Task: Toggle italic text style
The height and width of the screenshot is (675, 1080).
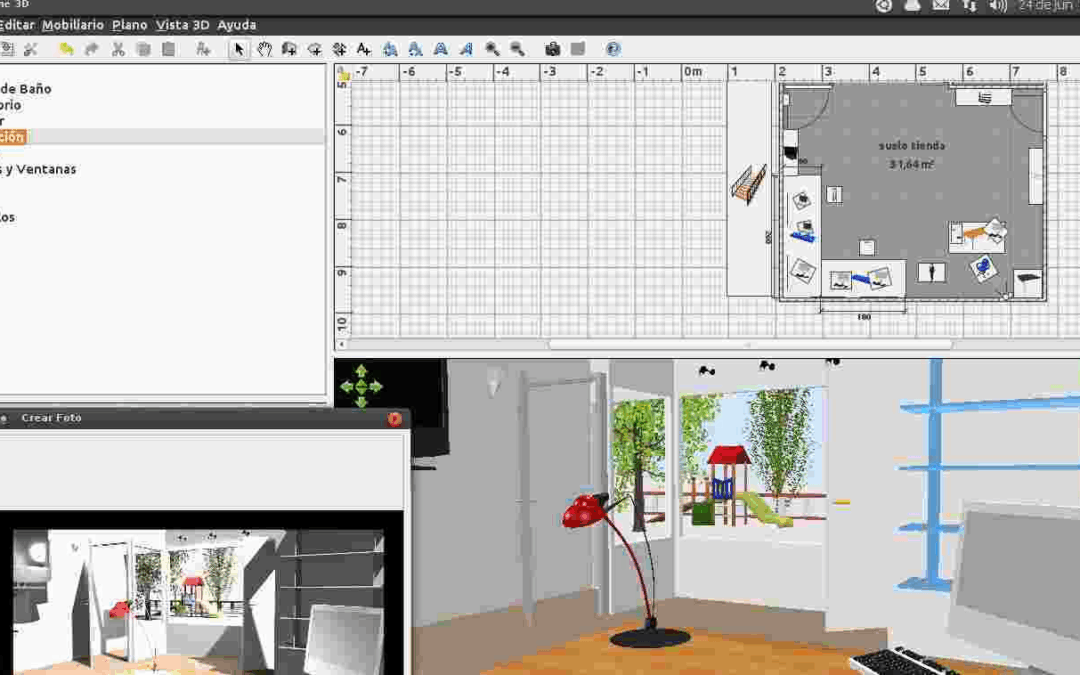Action: pyautogui.click(x=466, y=49)
